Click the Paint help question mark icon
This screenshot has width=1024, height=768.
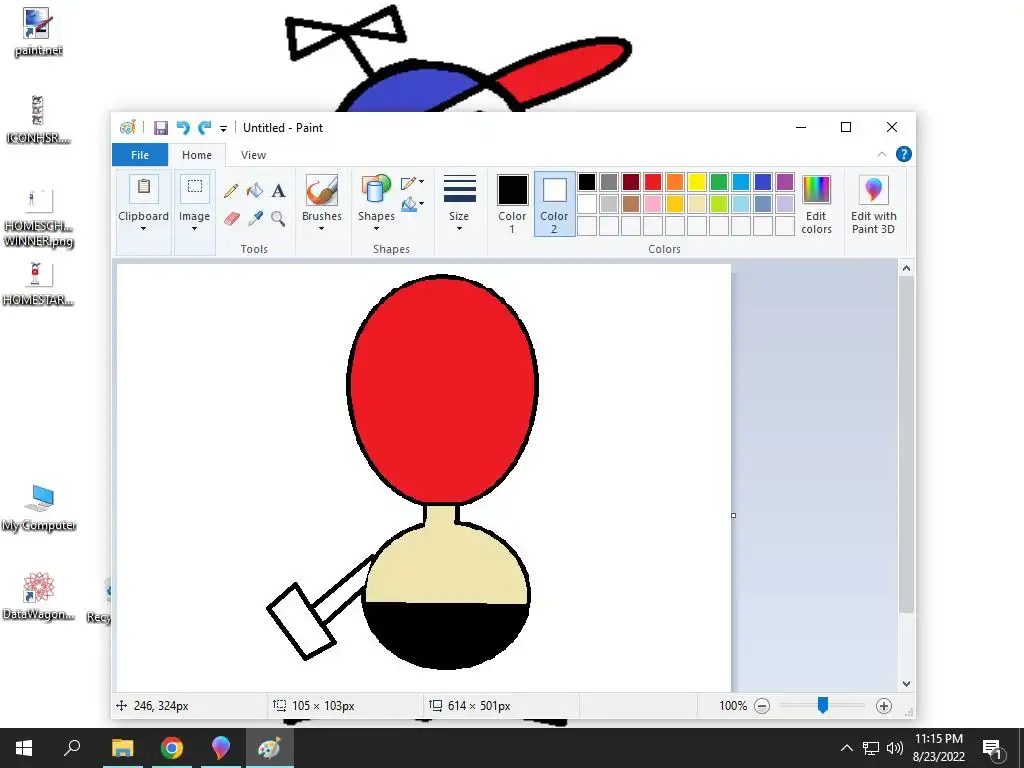point(904,154)
